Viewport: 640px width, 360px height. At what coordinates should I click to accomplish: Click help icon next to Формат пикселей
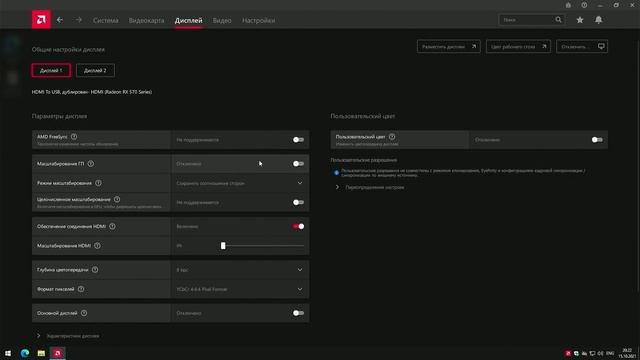(x=81, y=289)
